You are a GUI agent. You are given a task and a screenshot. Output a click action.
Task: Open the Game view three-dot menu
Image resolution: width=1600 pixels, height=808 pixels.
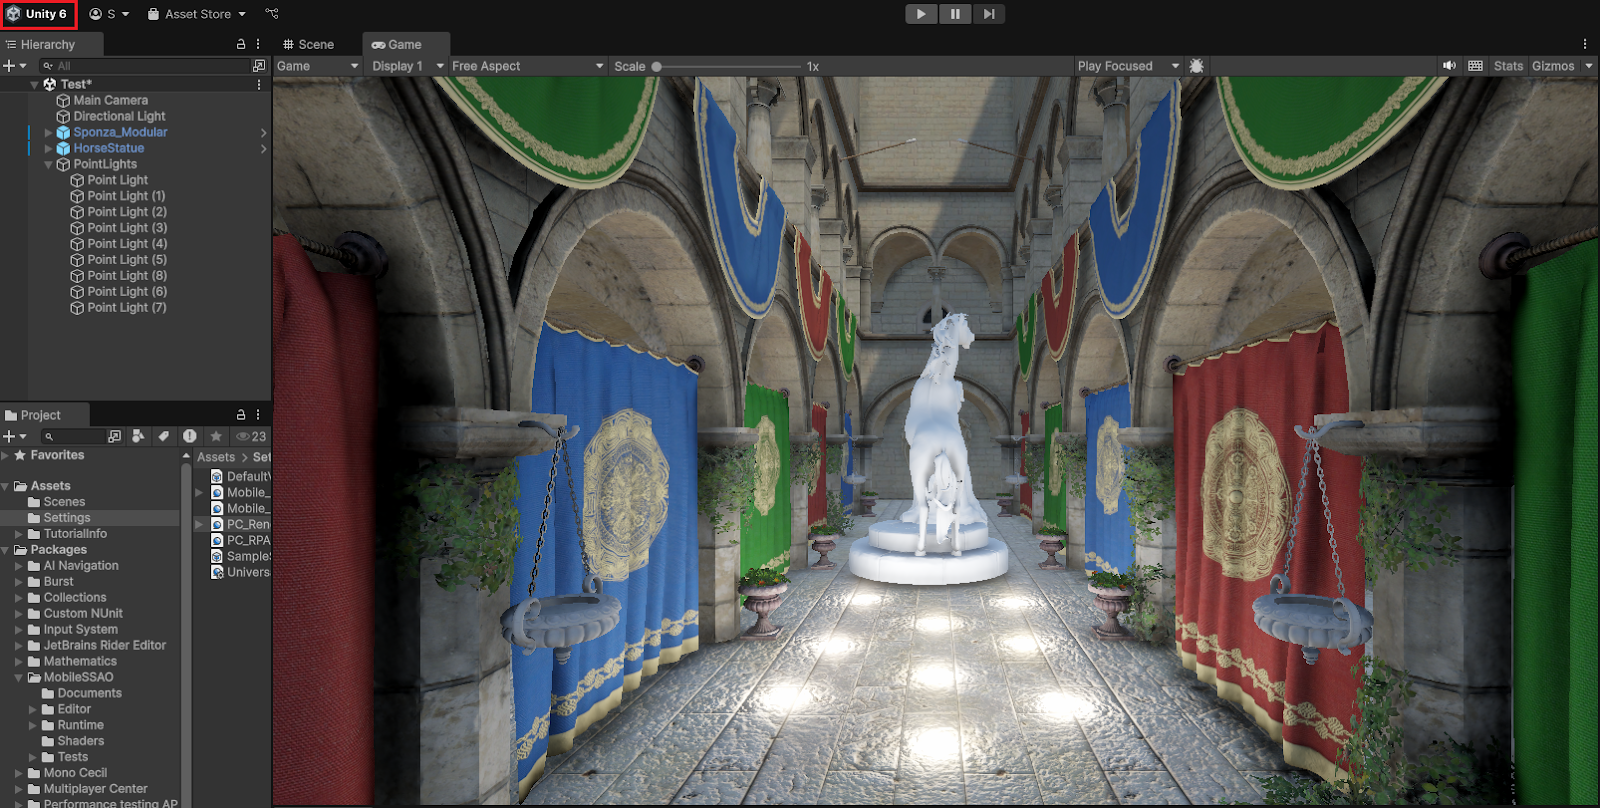point(1585,44)
